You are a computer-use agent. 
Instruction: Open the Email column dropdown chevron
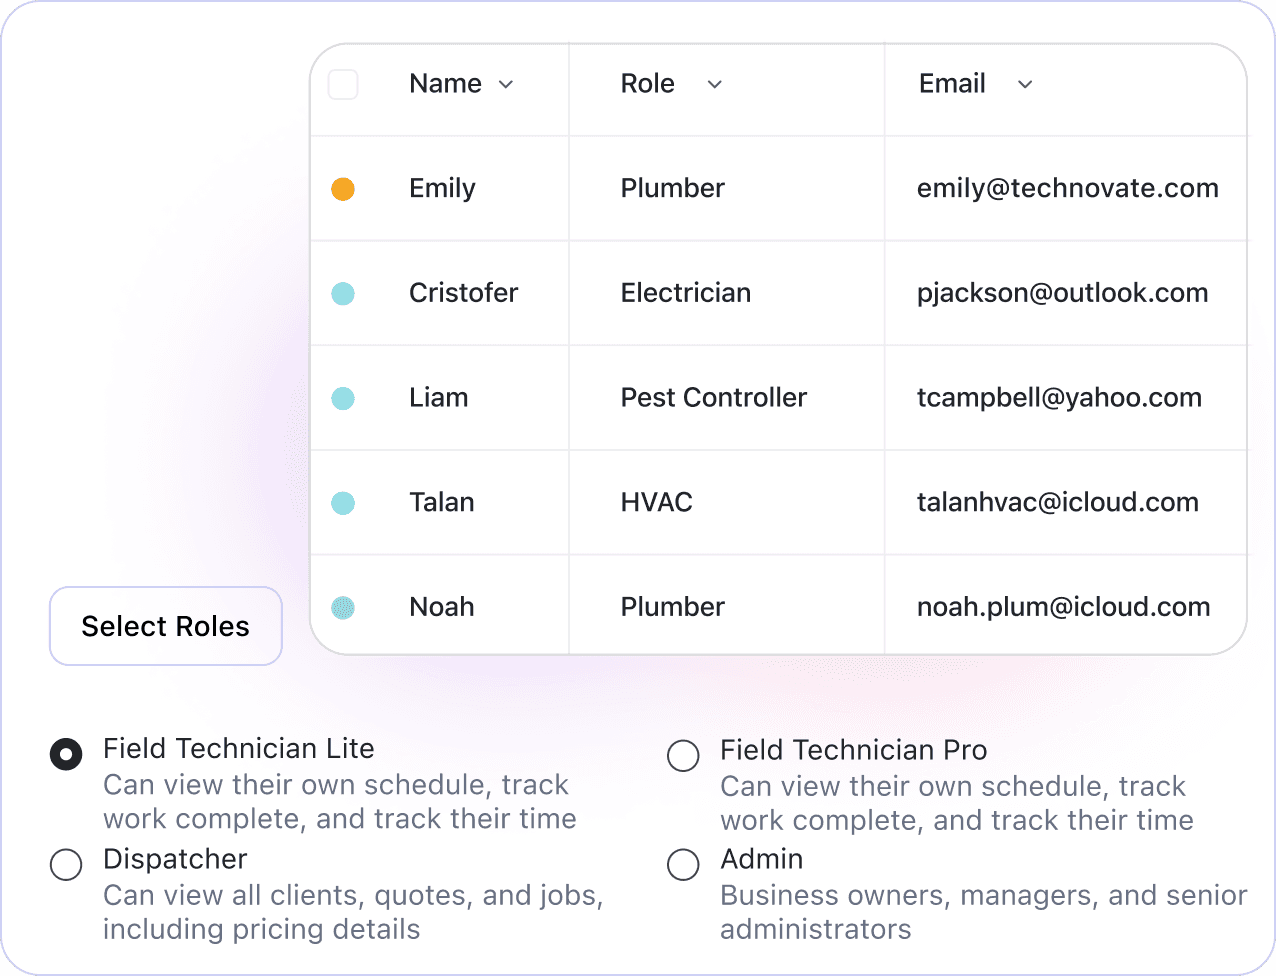coord(1025,85)
